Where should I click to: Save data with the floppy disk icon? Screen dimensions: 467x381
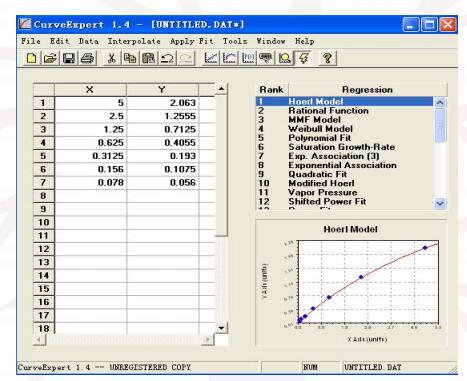[69, 58]
